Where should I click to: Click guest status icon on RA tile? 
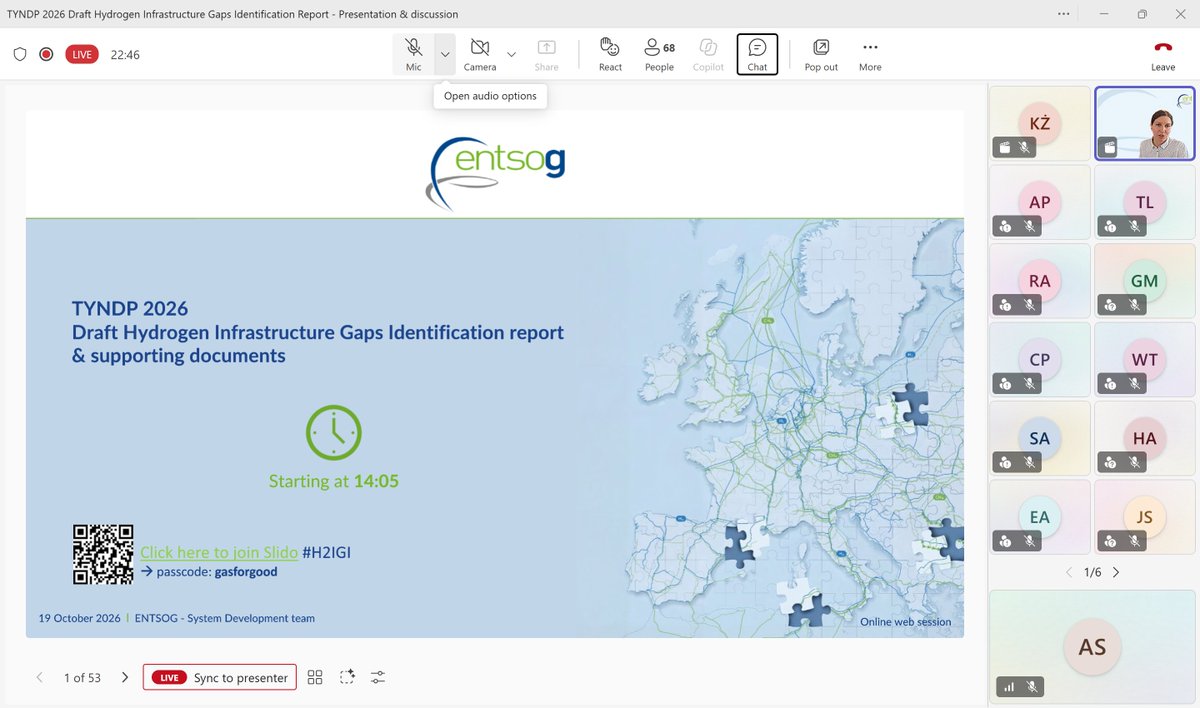click(x=1004, y=305)
